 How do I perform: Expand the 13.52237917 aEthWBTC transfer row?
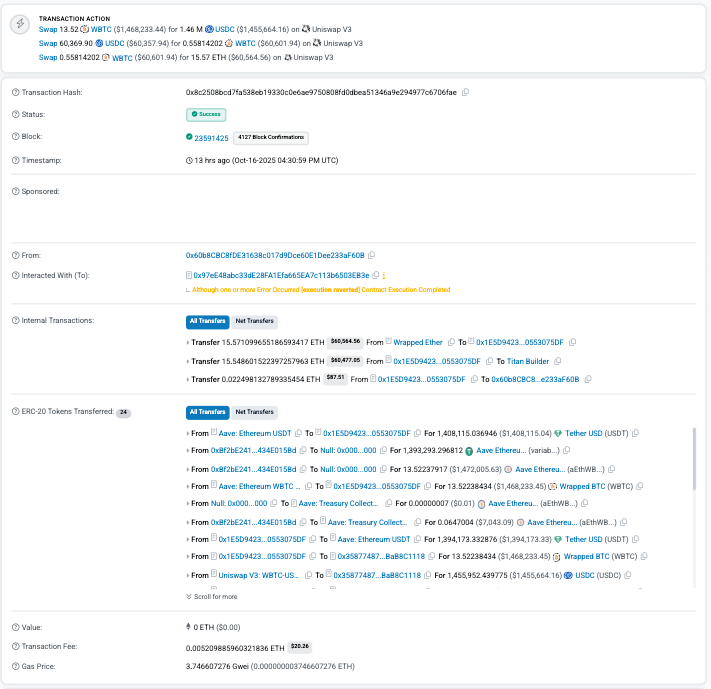click(188, 469)
